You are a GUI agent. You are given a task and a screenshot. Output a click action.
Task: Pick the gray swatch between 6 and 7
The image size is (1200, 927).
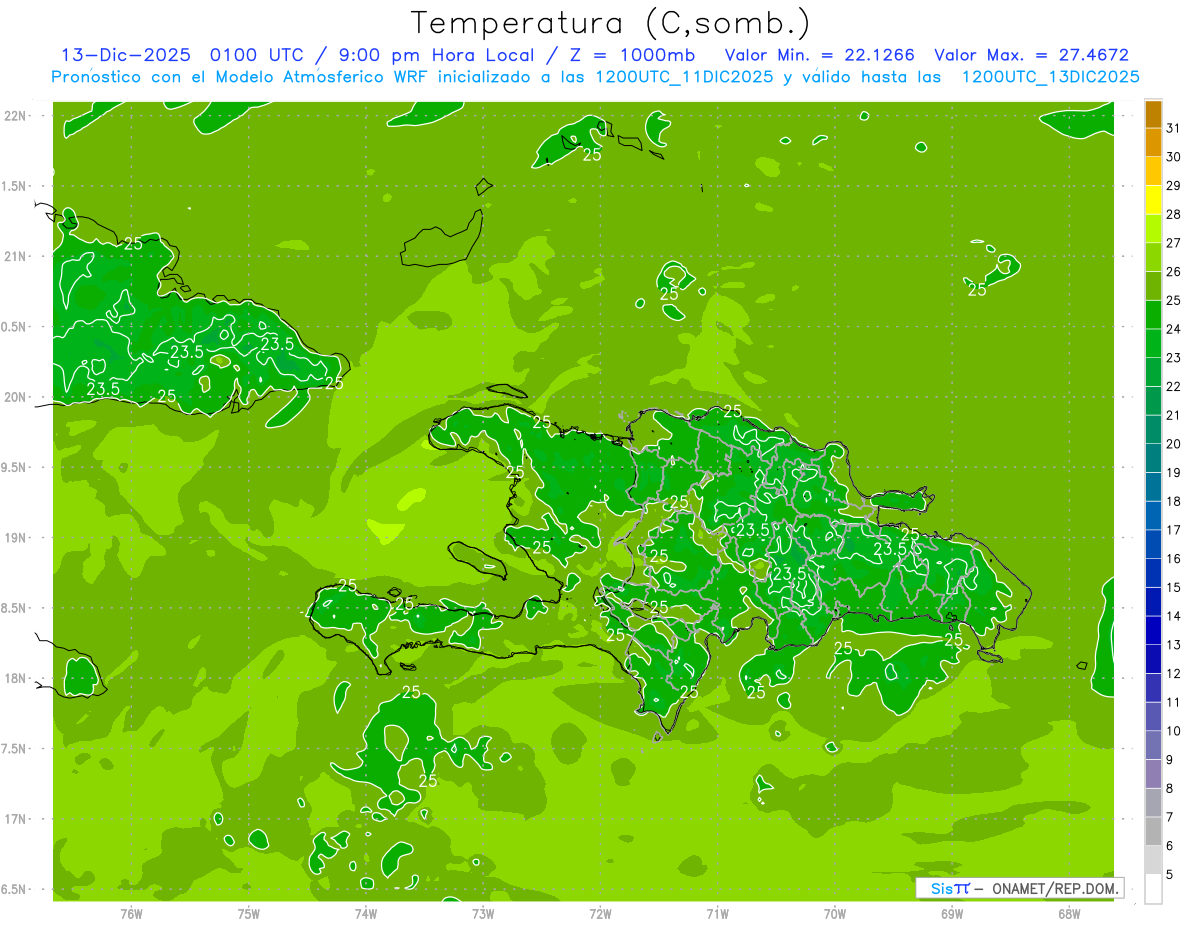pyautogui.click(x=1153, y=831)
